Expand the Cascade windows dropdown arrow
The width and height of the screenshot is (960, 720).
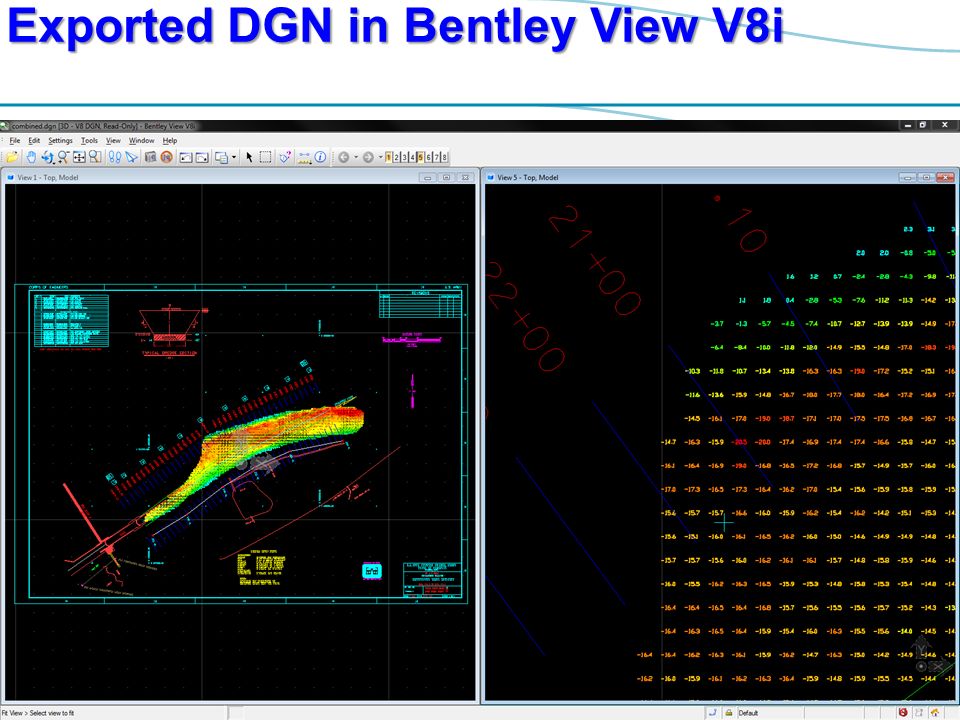234,157
